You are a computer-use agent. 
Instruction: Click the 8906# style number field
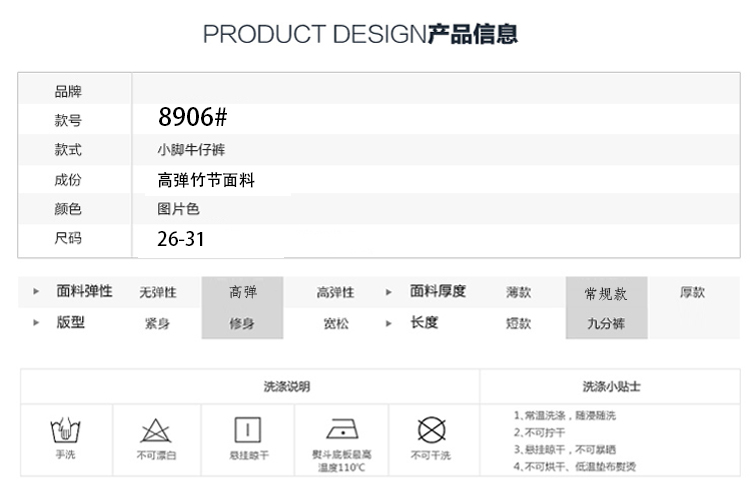pyautogui.click(x=193, y=118)
